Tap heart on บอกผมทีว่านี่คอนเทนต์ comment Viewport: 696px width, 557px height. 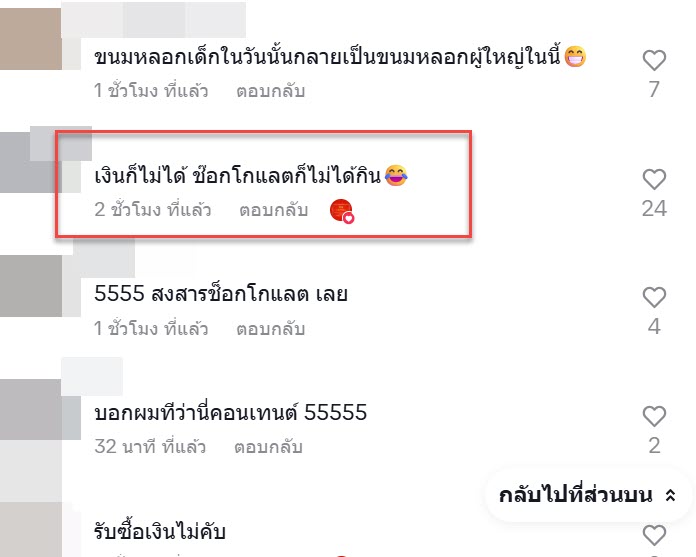654,416
